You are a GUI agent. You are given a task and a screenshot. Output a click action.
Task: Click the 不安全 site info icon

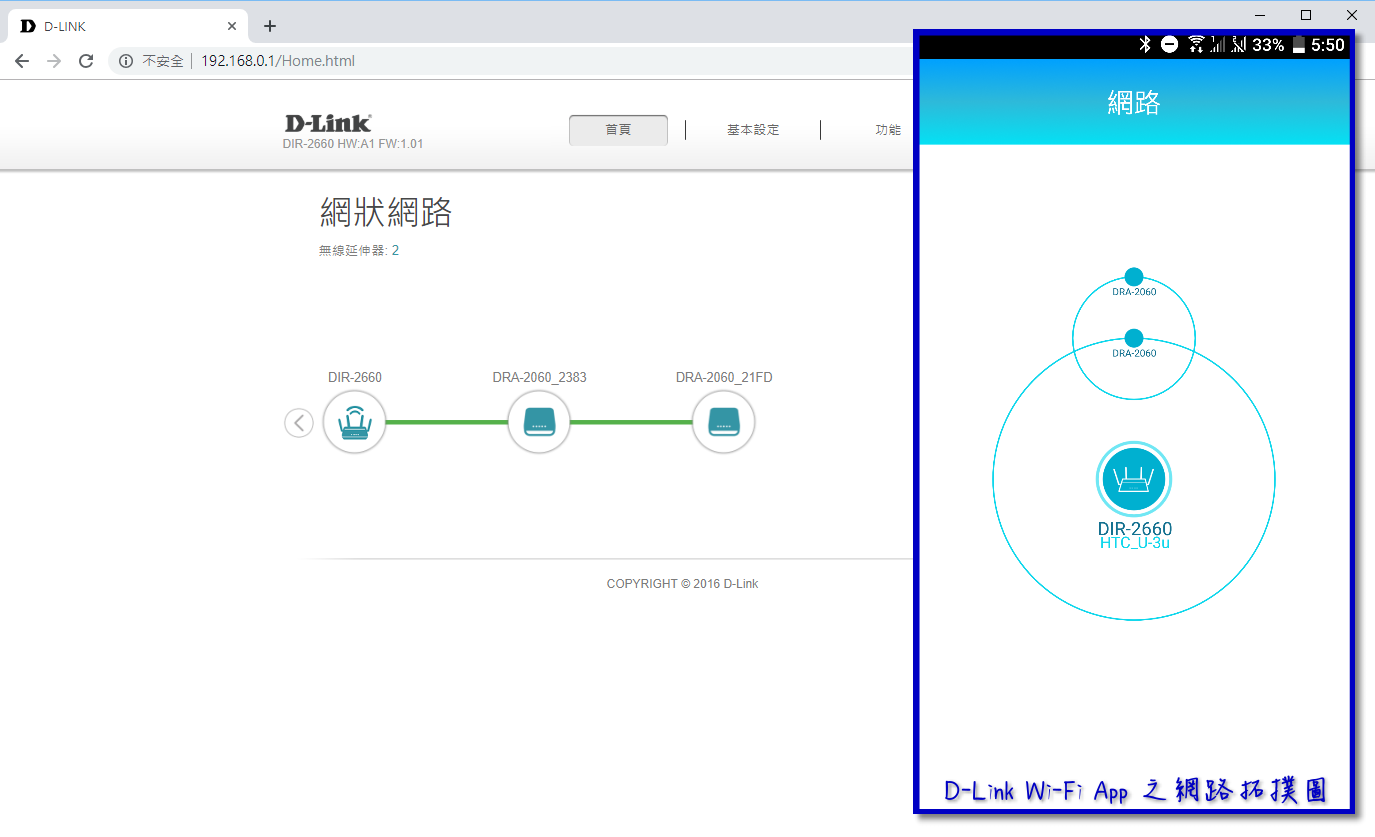[x=126, y=61]
